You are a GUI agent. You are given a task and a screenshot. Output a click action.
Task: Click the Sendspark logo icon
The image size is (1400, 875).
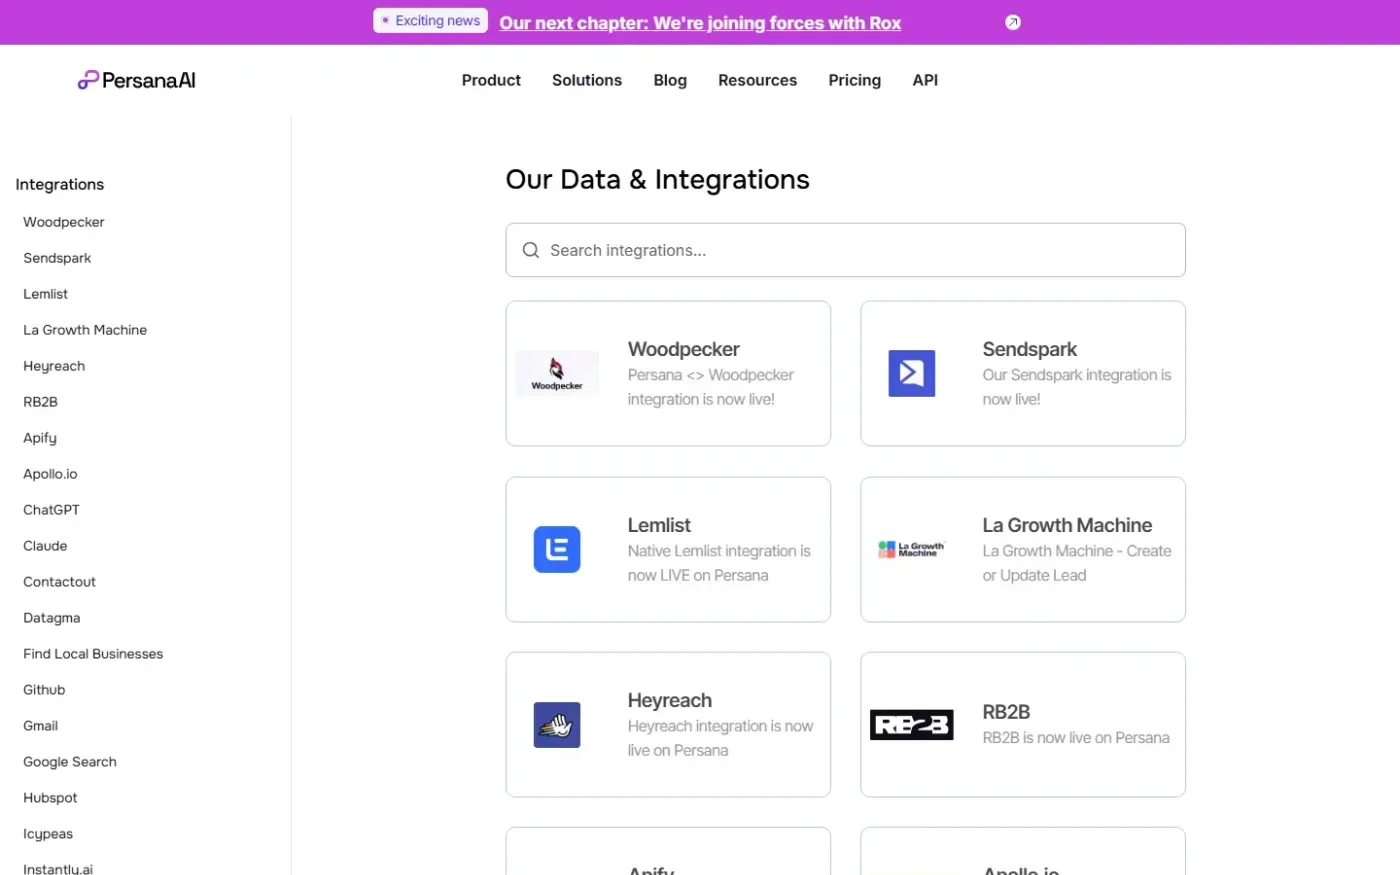tap(912, 374)
